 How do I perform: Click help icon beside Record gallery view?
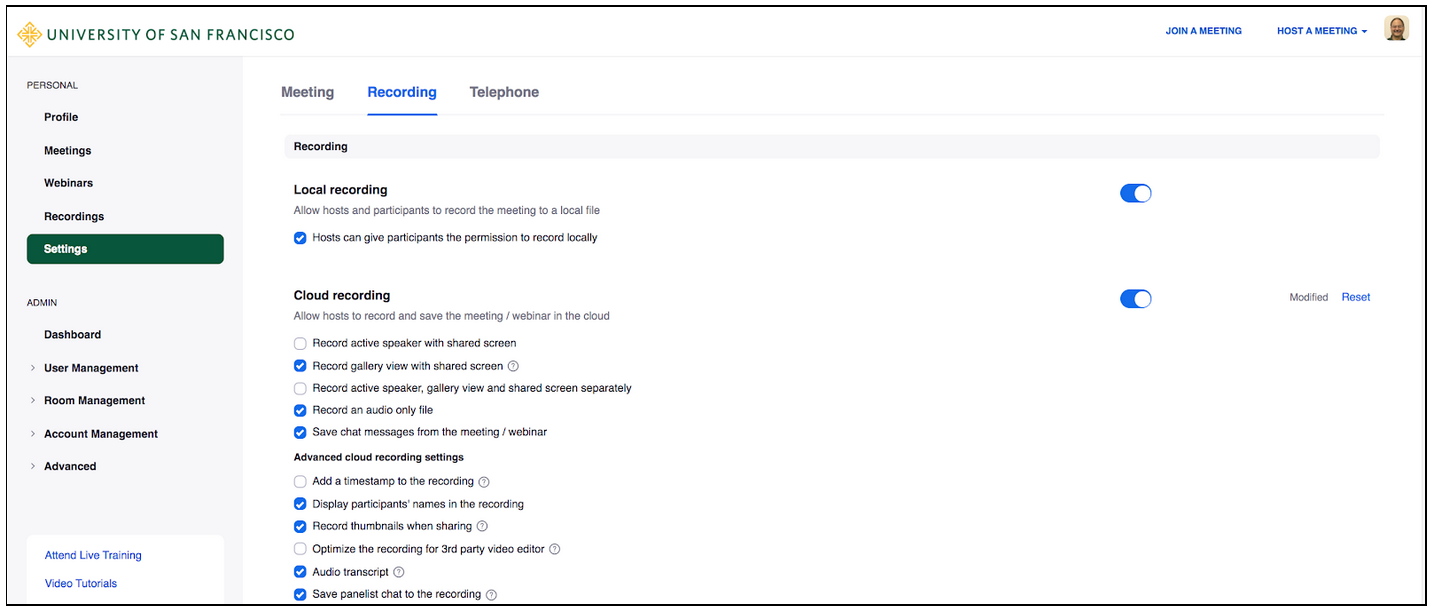click(x=514, y=366)
